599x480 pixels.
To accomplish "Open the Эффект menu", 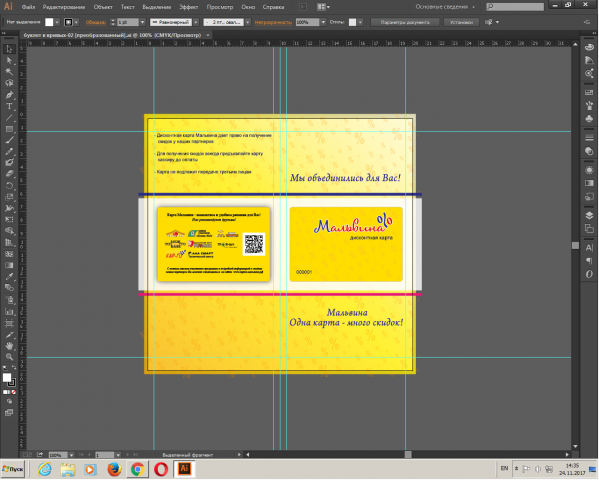I will (x=189, y=7).
